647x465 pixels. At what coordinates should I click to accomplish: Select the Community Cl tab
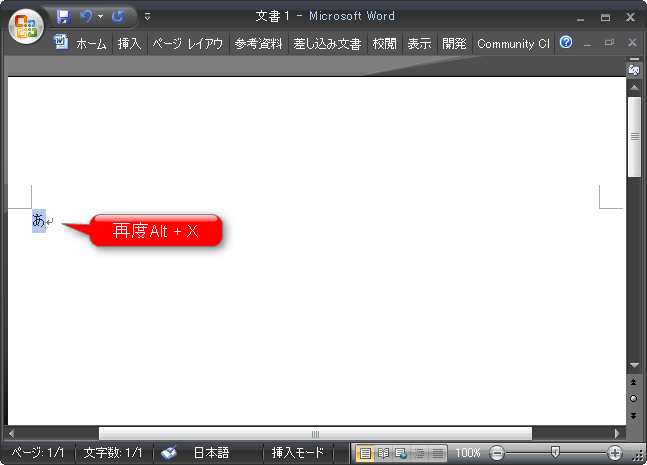pos(513,44)
